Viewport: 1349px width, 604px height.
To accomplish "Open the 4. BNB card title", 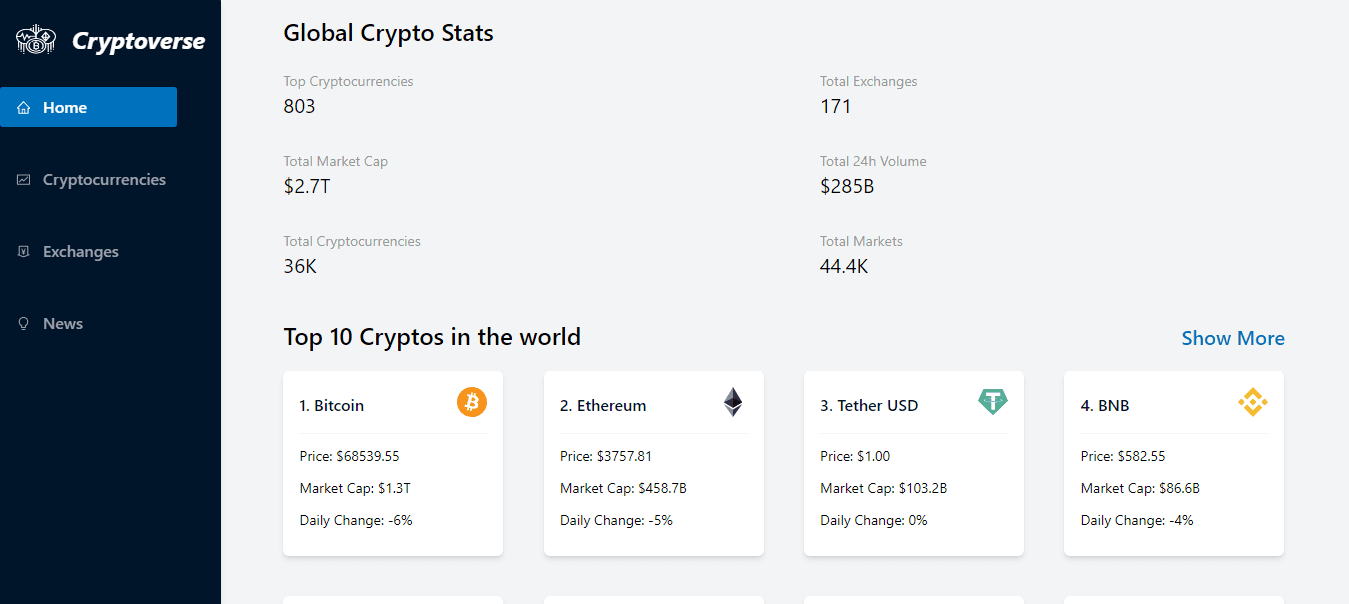I will [1105, 405].
